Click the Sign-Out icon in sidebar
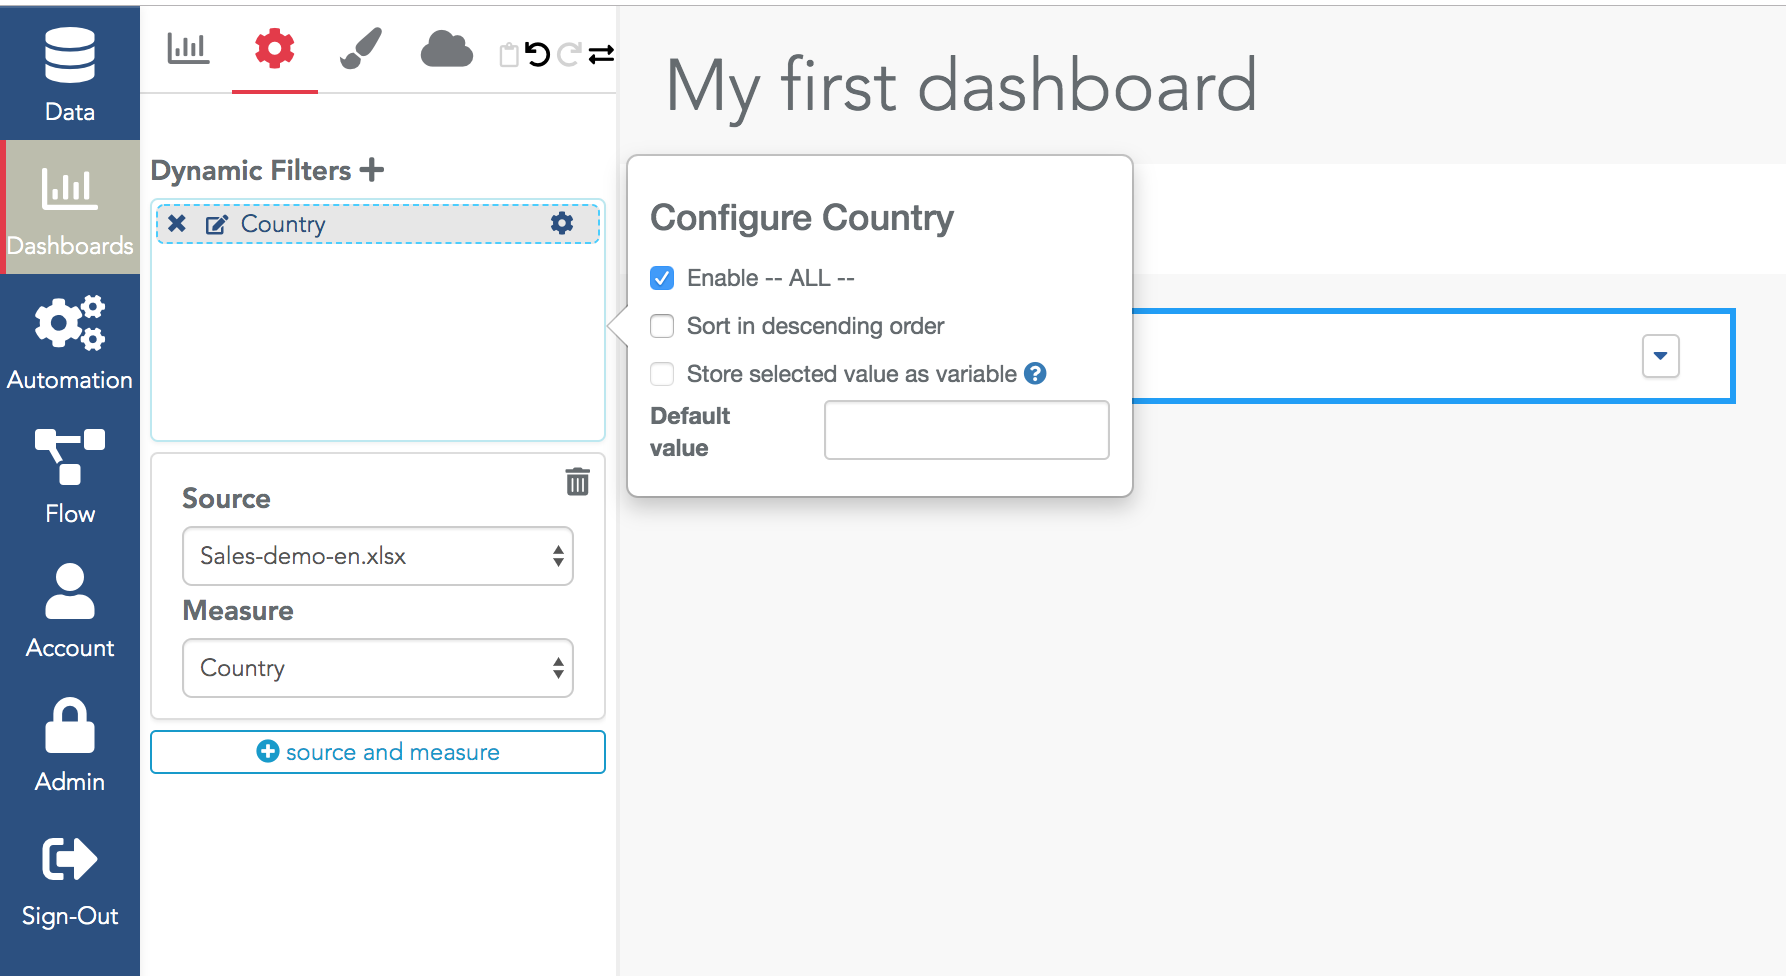The width and height of the screenshot is (1786, 976). tap(70, 859)
